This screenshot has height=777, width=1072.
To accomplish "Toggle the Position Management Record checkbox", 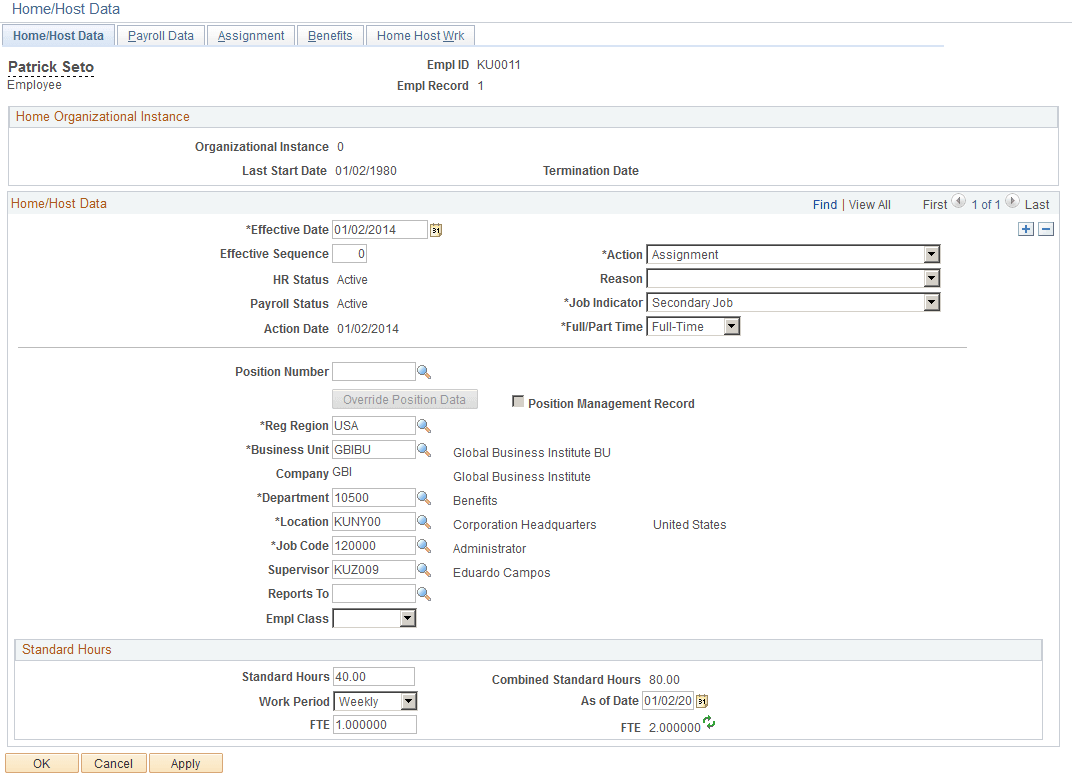I will click(518, 402).
